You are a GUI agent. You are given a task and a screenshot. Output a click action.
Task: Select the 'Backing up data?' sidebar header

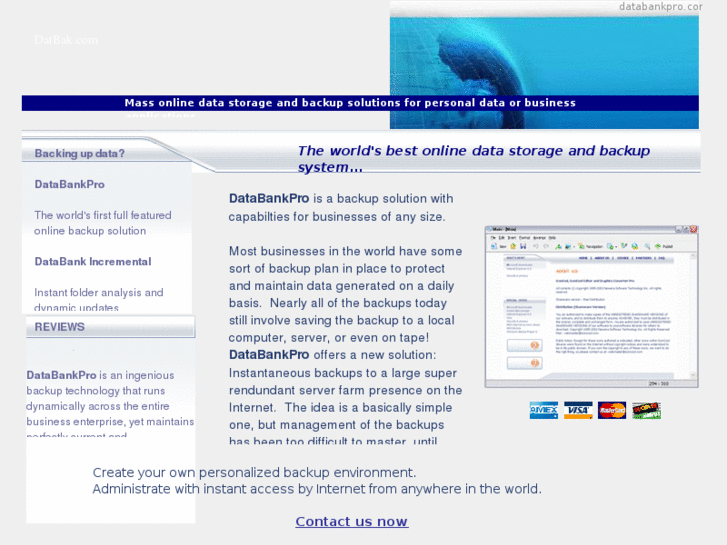pos(79,154)
